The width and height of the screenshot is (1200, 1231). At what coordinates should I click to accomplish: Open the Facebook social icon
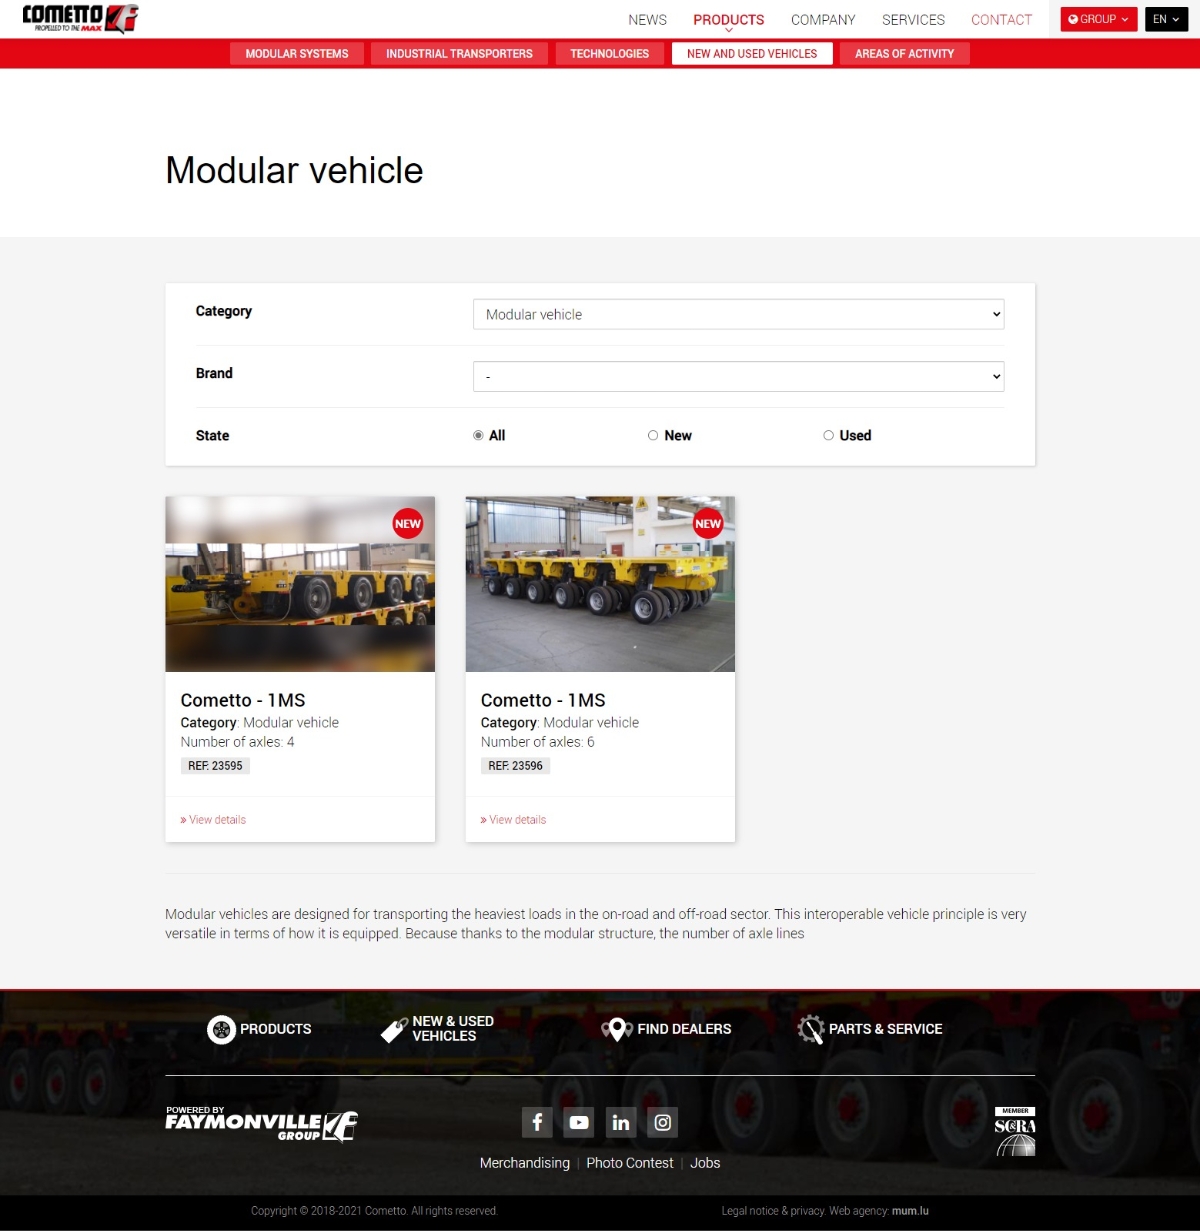click(537, 1122)
